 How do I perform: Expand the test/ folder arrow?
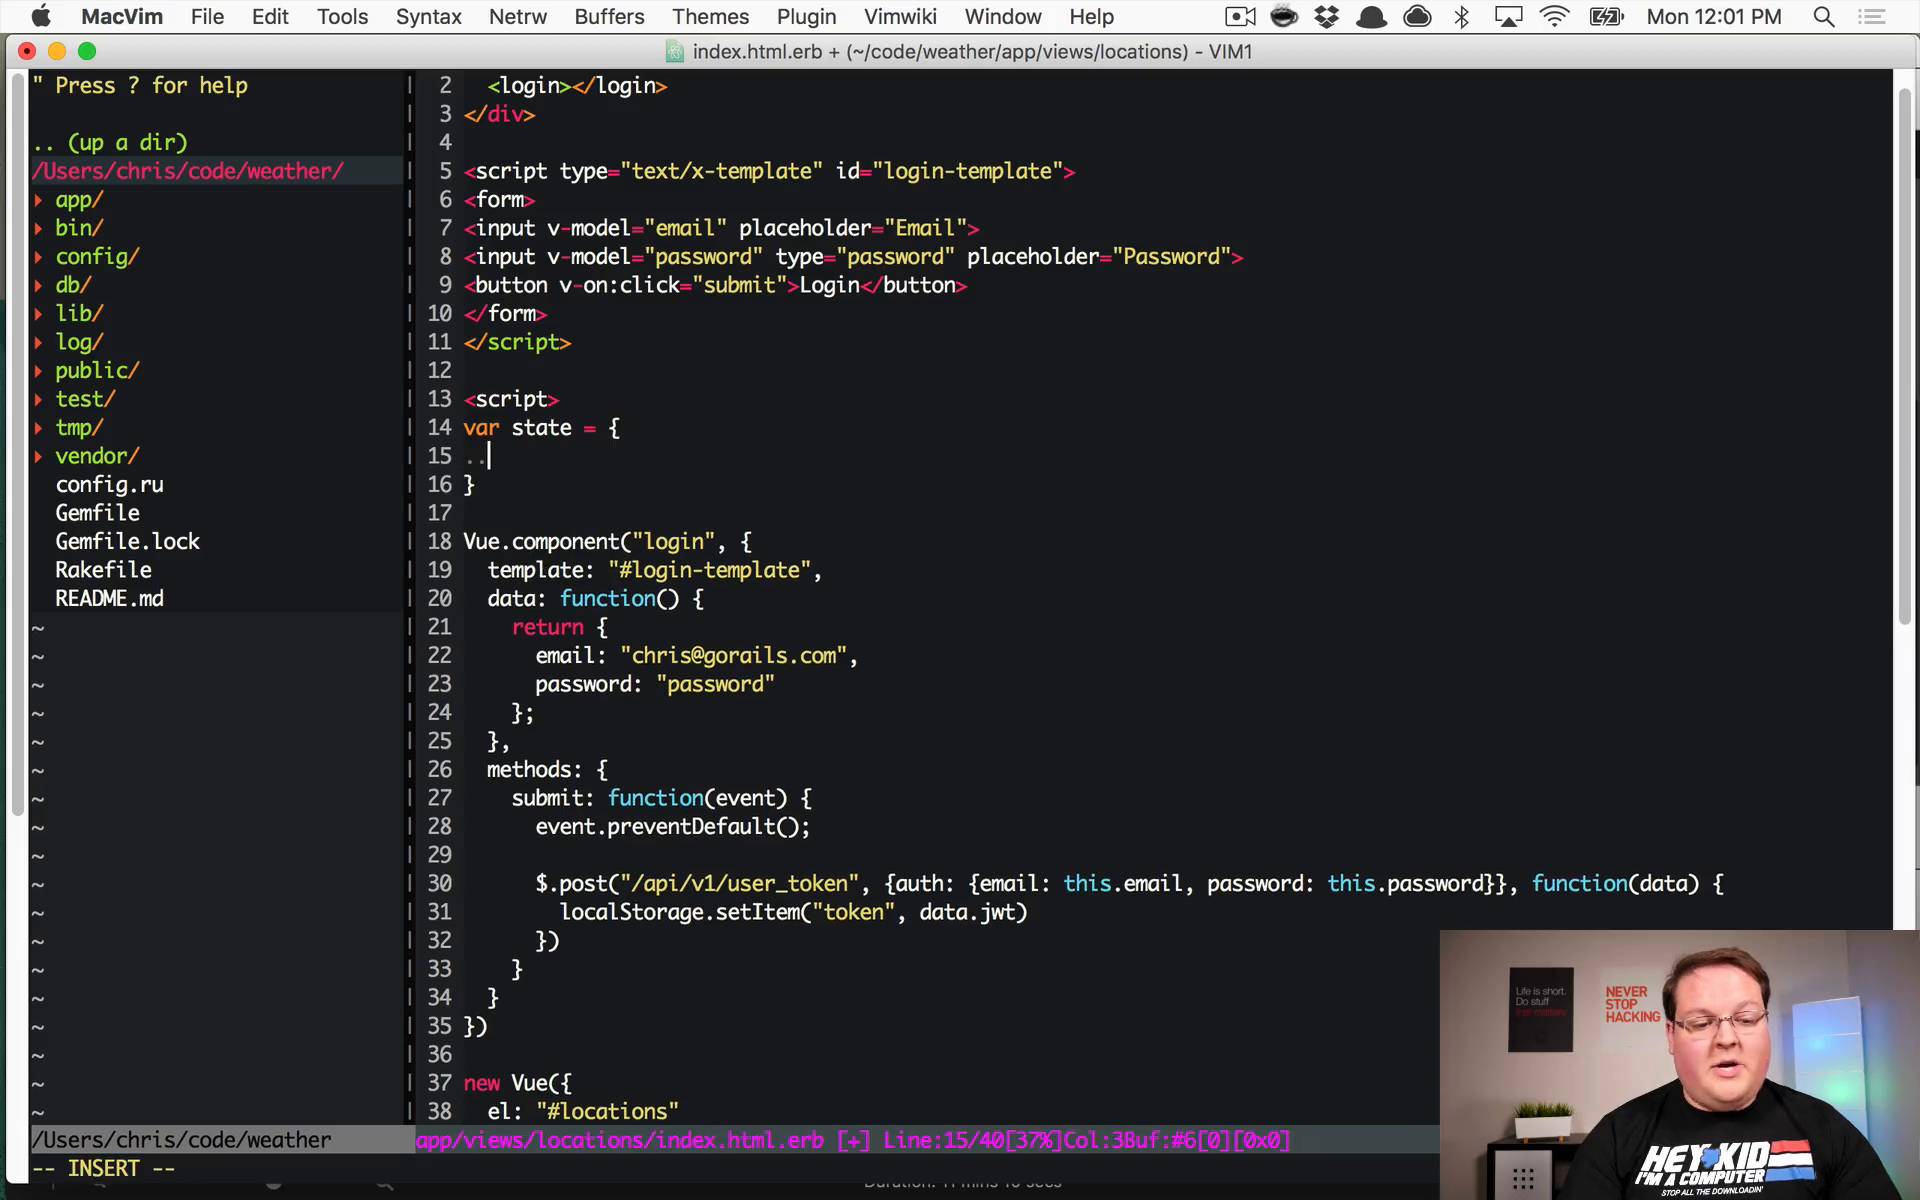pos(38,399)
